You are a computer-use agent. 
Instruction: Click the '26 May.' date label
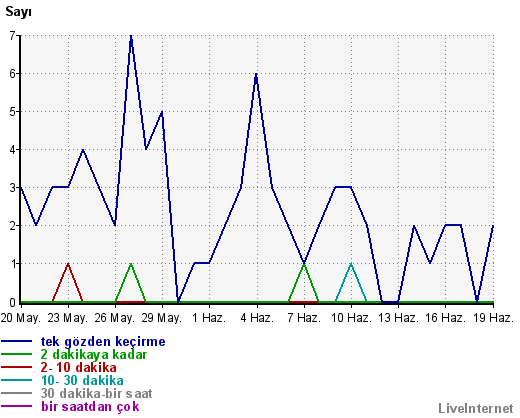(x=115, y=318)
